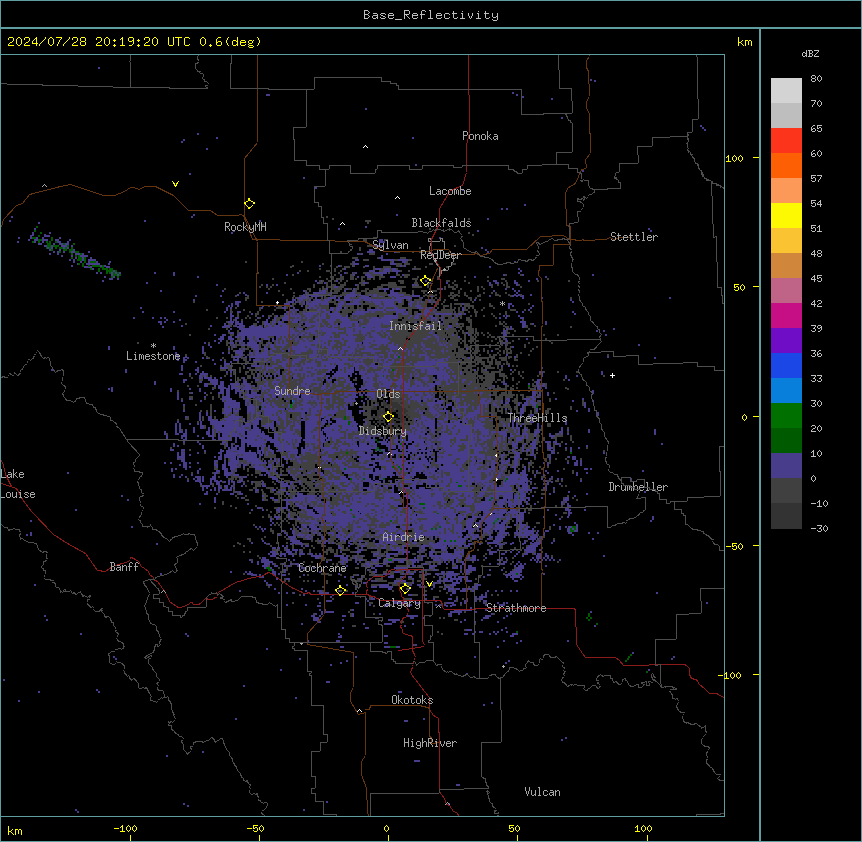
Task: Click the HighRiver town label
Action: pos(430,743)
